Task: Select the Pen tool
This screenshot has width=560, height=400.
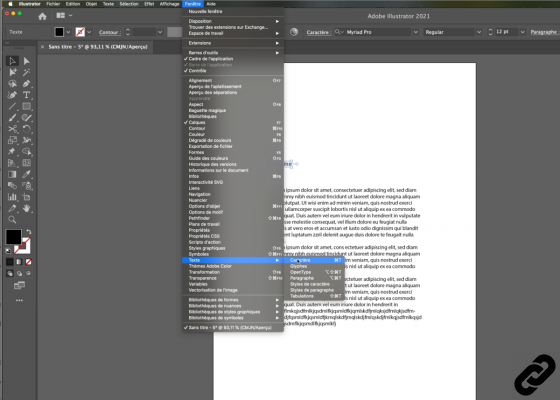Action: click(x=26, y=84)
